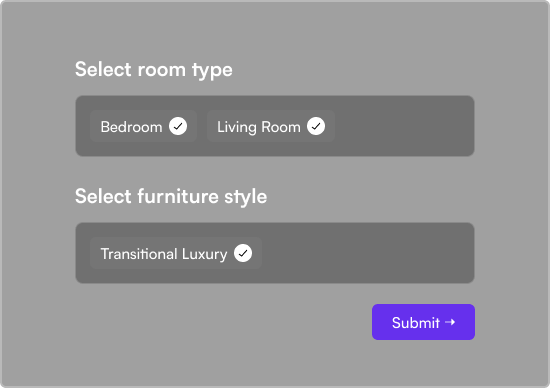
Task: Open the furniture style selection box
Action: (275, 253)
